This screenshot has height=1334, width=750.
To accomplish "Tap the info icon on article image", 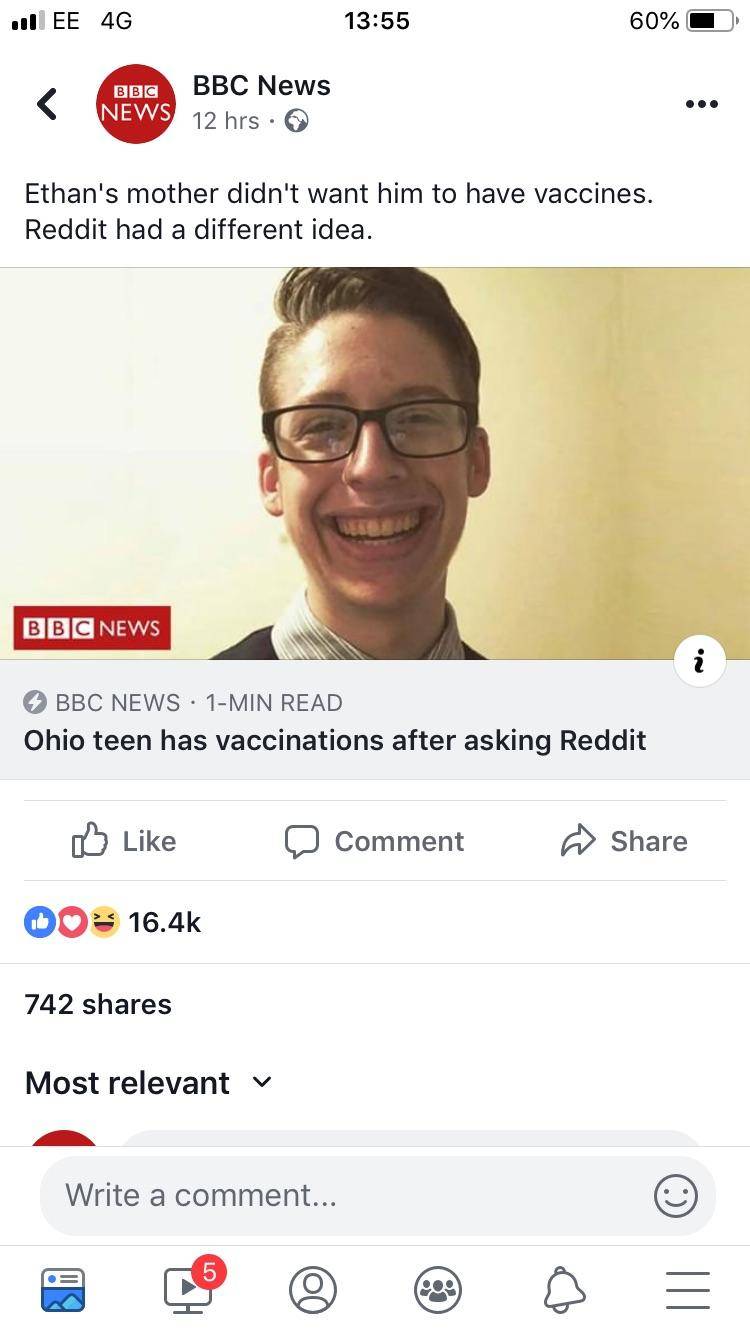I will [x=699, y=660].
